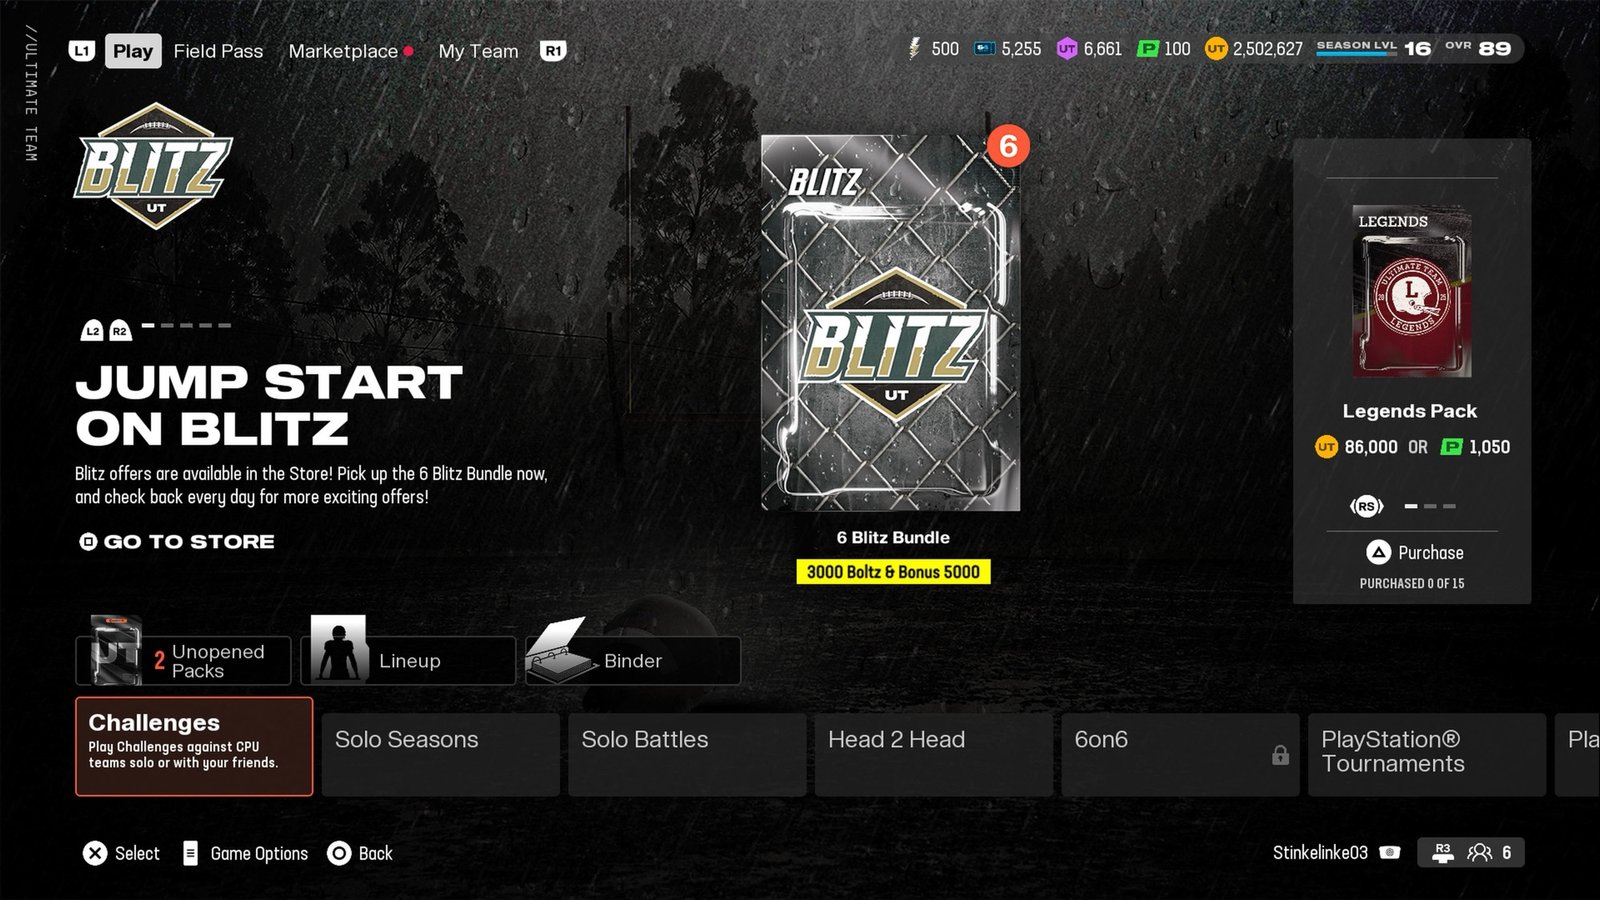The image size is (1600, 900).
Task: Switch to the Field Pass tab
Action: click(x=218, y=51)
